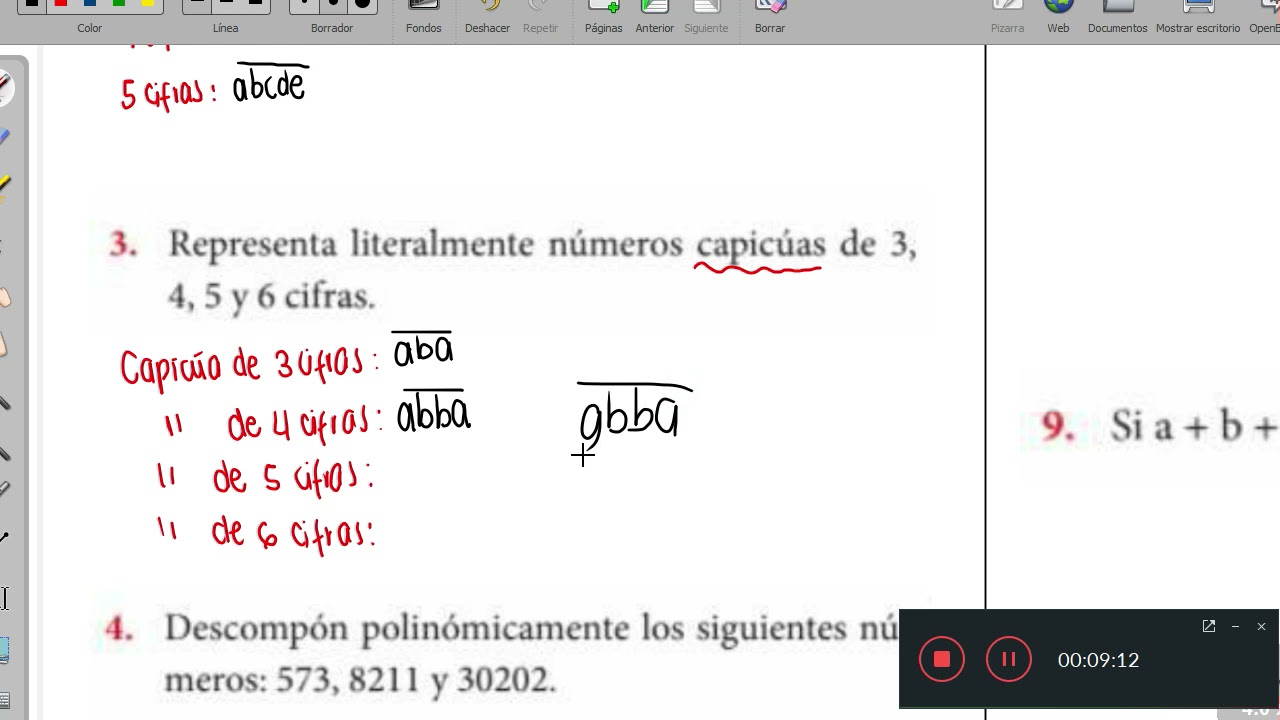
Task: Pick the smallest eraser size
Action: click(304, 4)
